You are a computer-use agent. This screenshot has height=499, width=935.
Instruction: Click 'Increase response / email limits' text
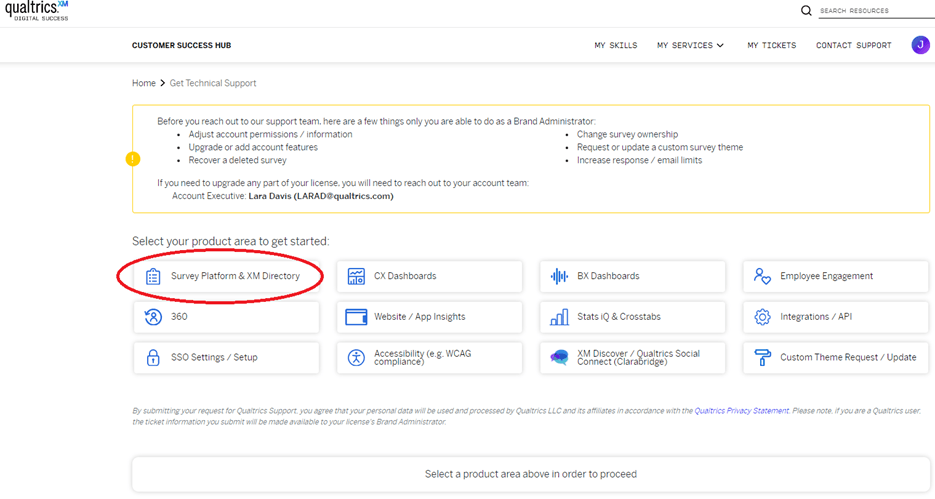coord(639,160)
